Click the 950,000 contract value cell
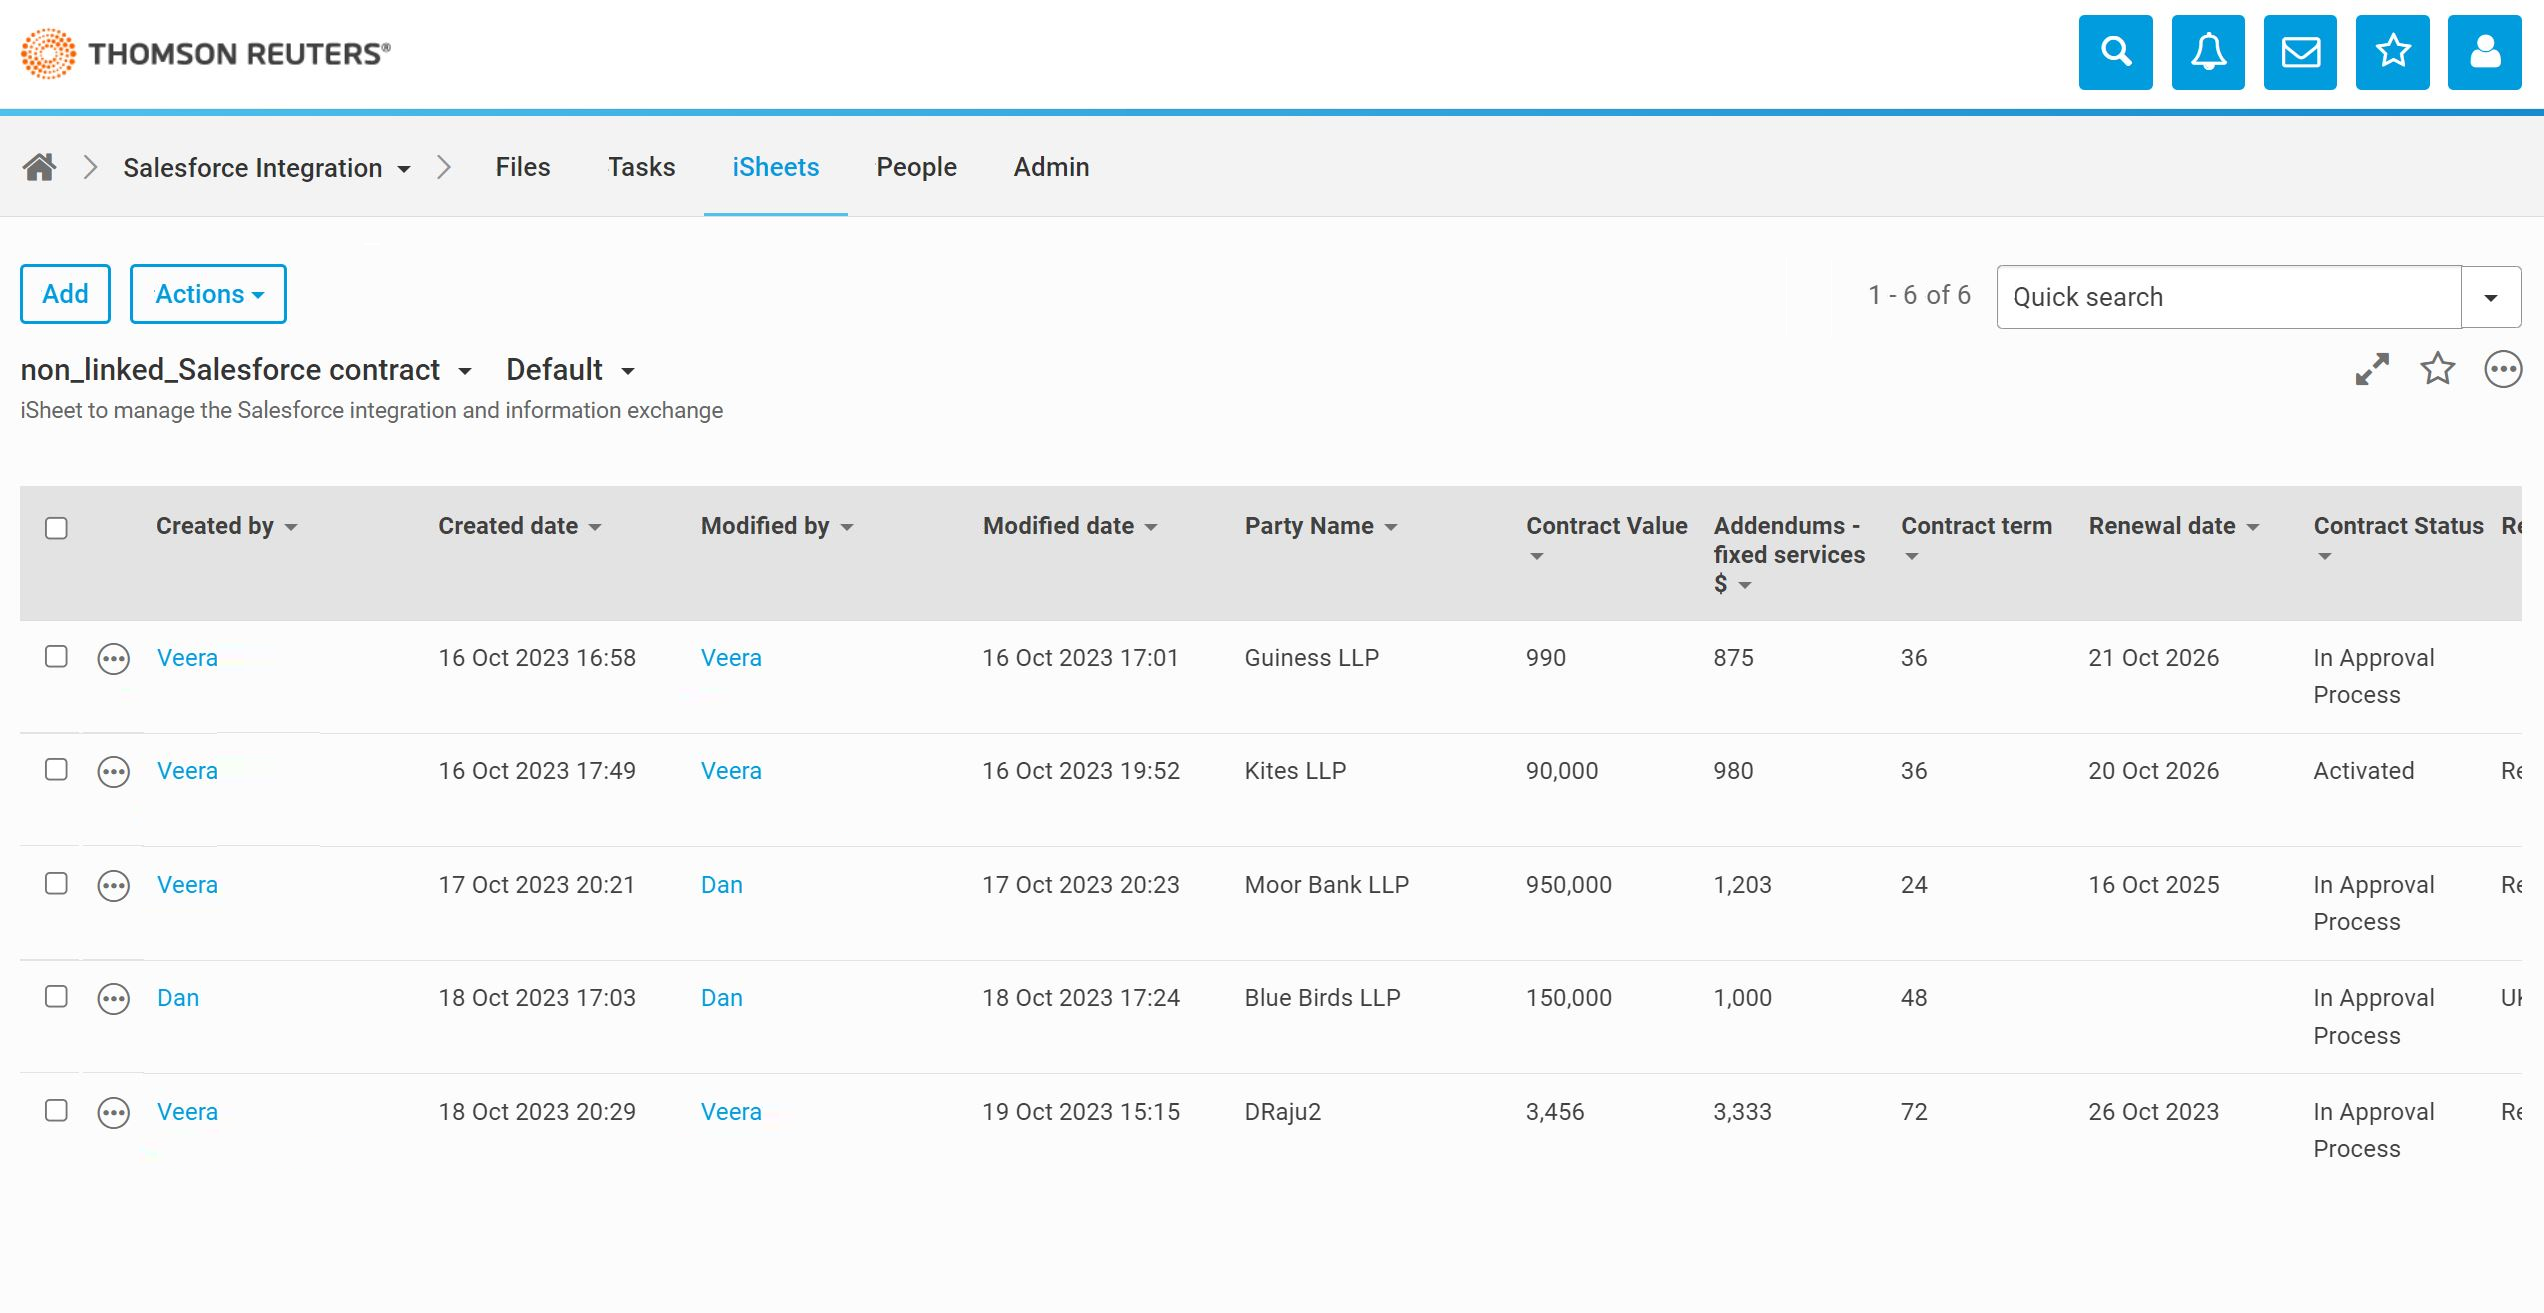2544x1313 pixels. click(1568, 885)
